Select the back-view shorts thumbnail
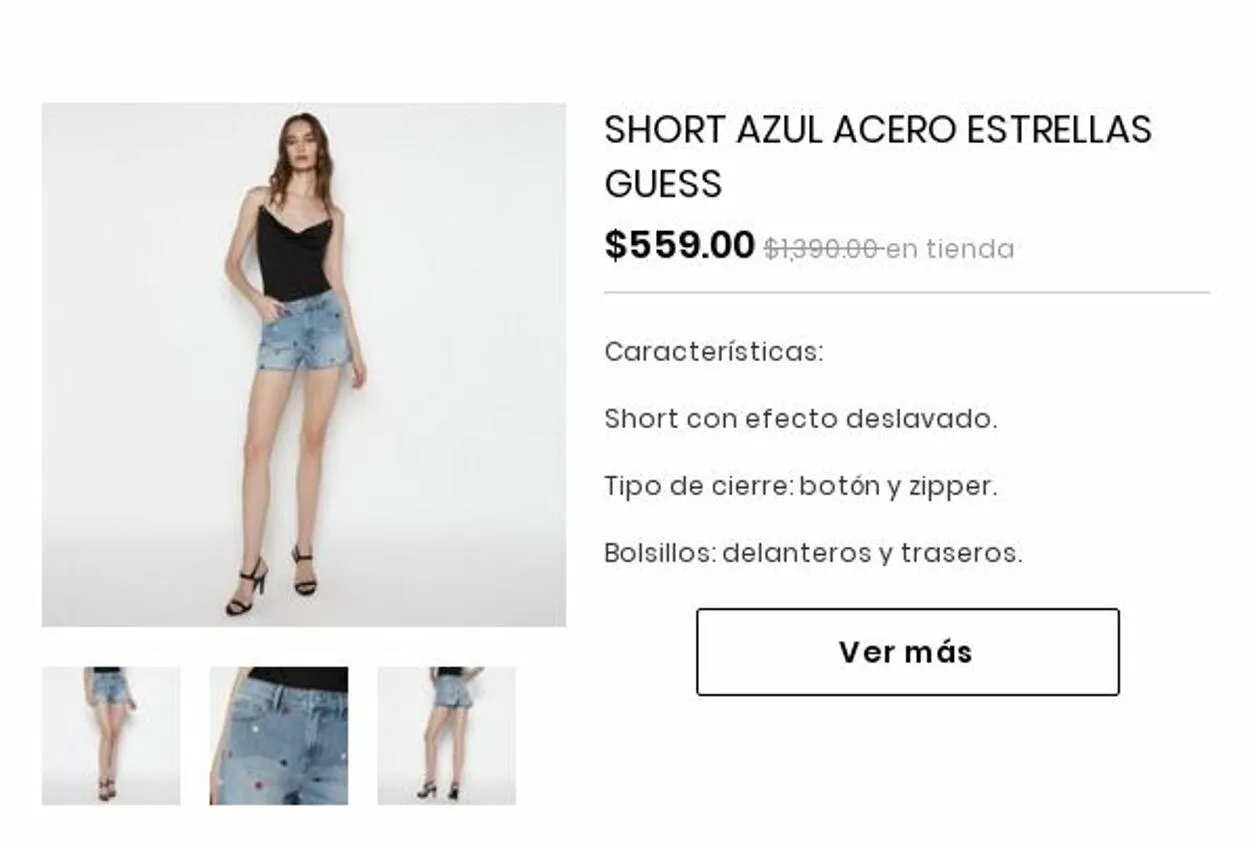 pyautogui.click(x=447, y=736)
